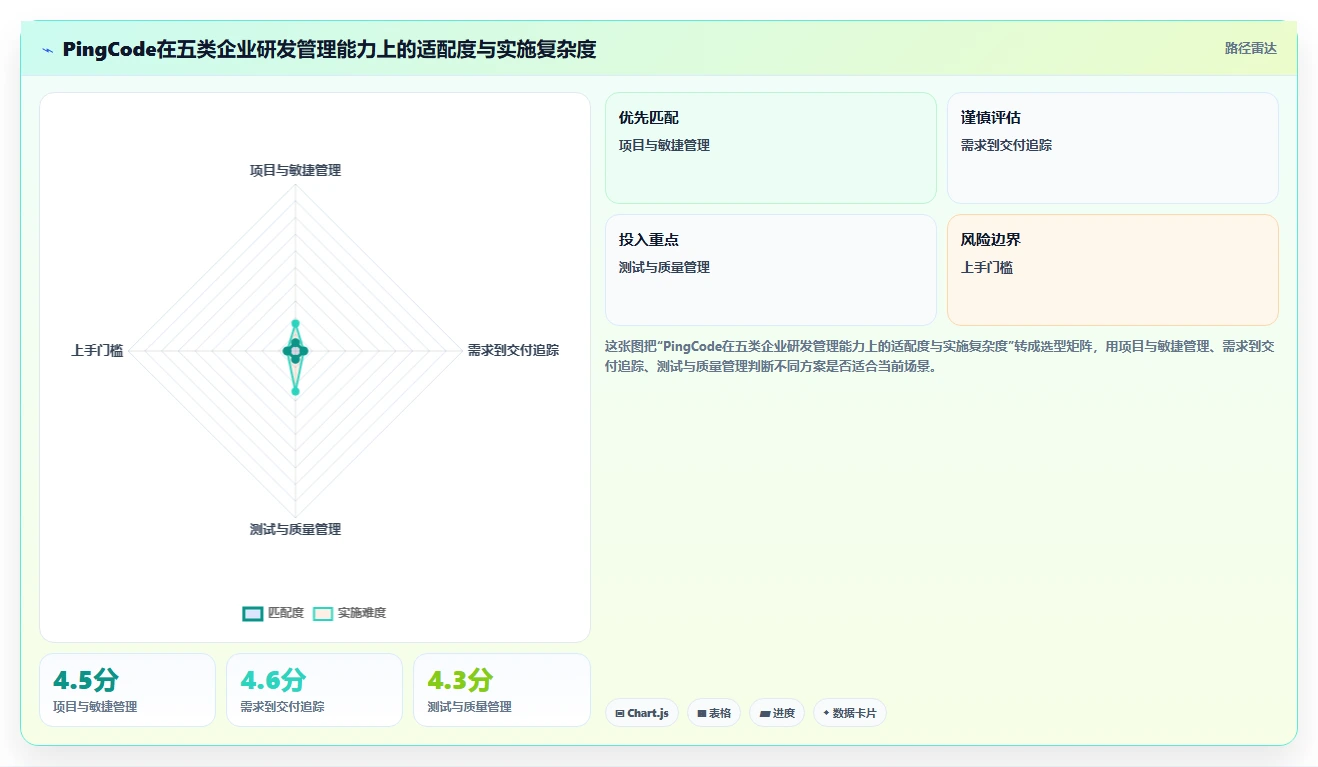Screen dimensions: 1318x767
Task: Click 需求到交付追踪 text in 谨慎评估 card
Action: coord(1006,145)
